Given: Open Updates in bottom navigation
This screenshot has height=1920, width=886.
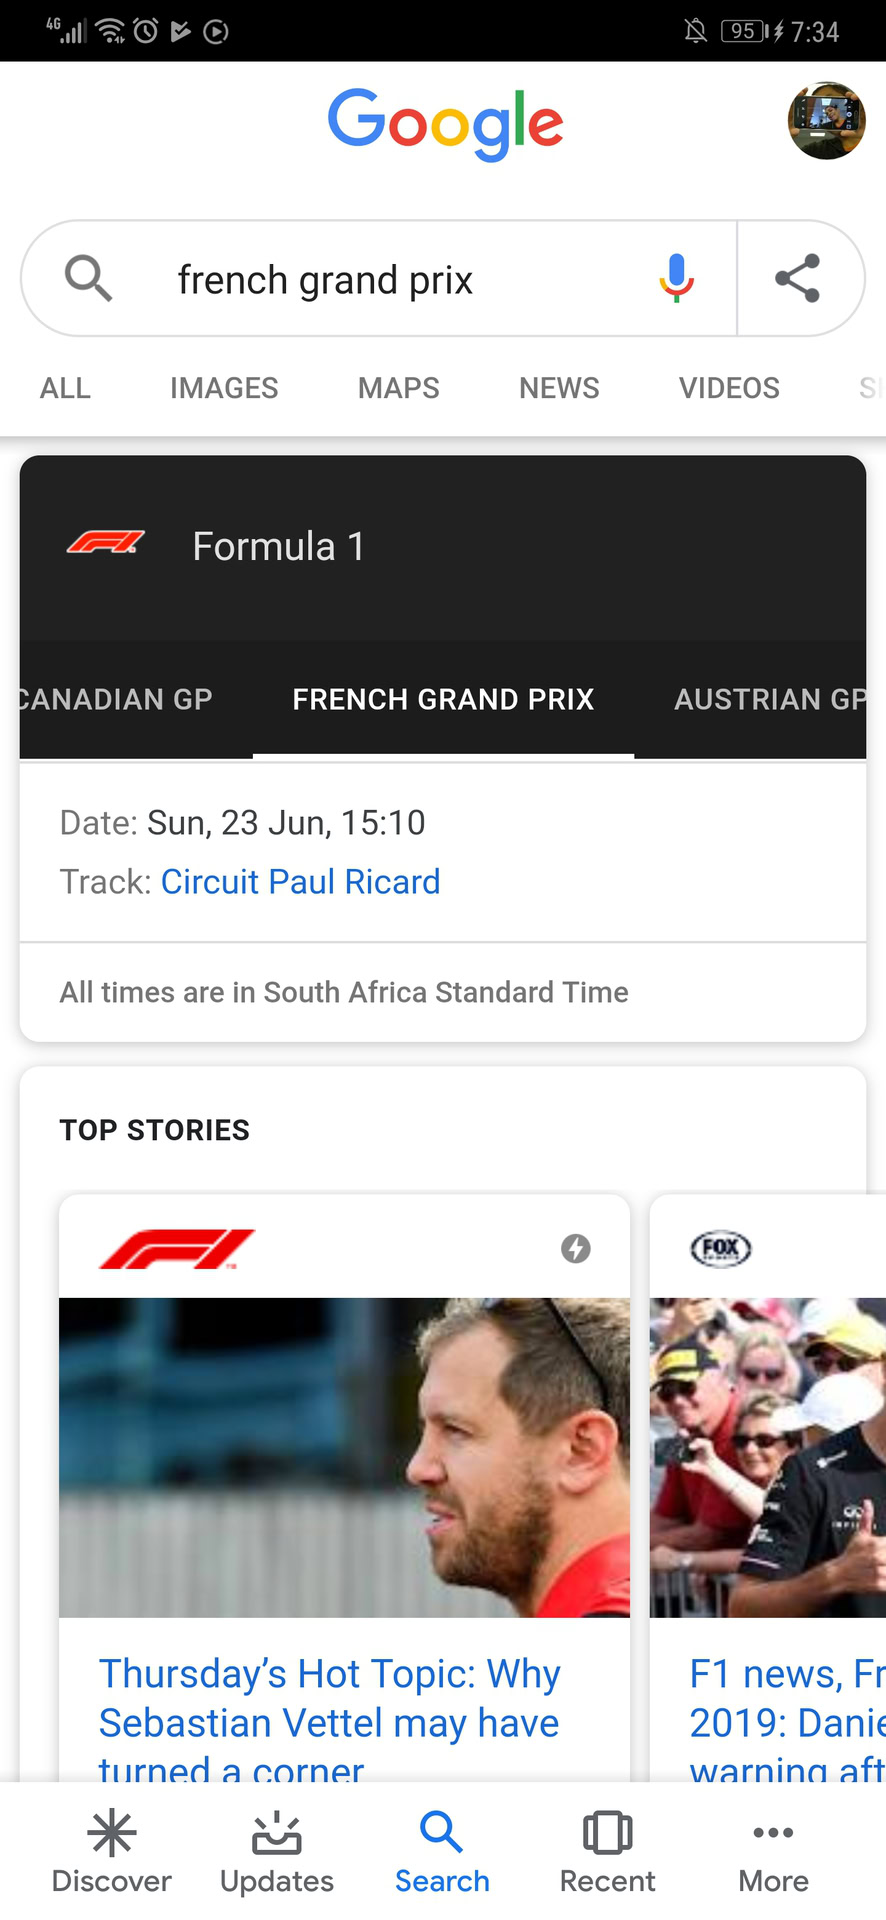Looking at the screenshot, I should point(277,1852).
